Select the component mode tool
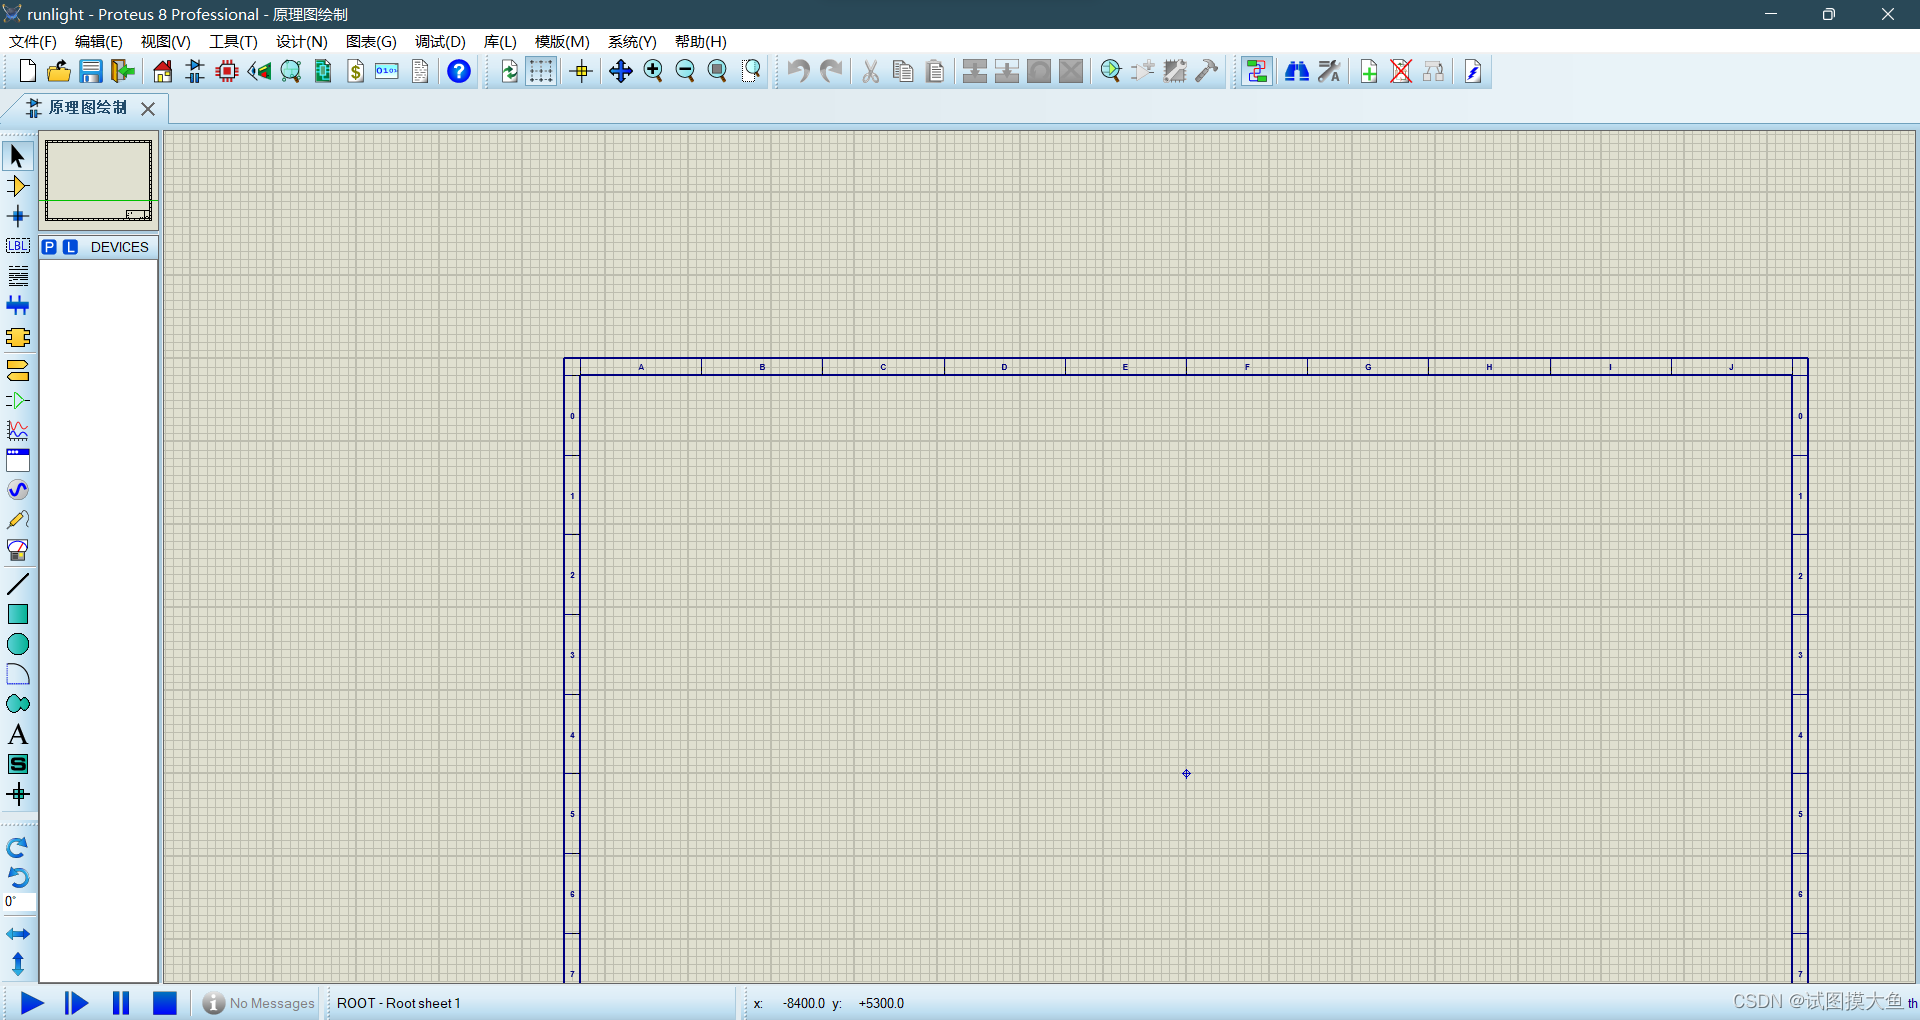This screenshot has height=1020, width=1920. tap(18, 185)
